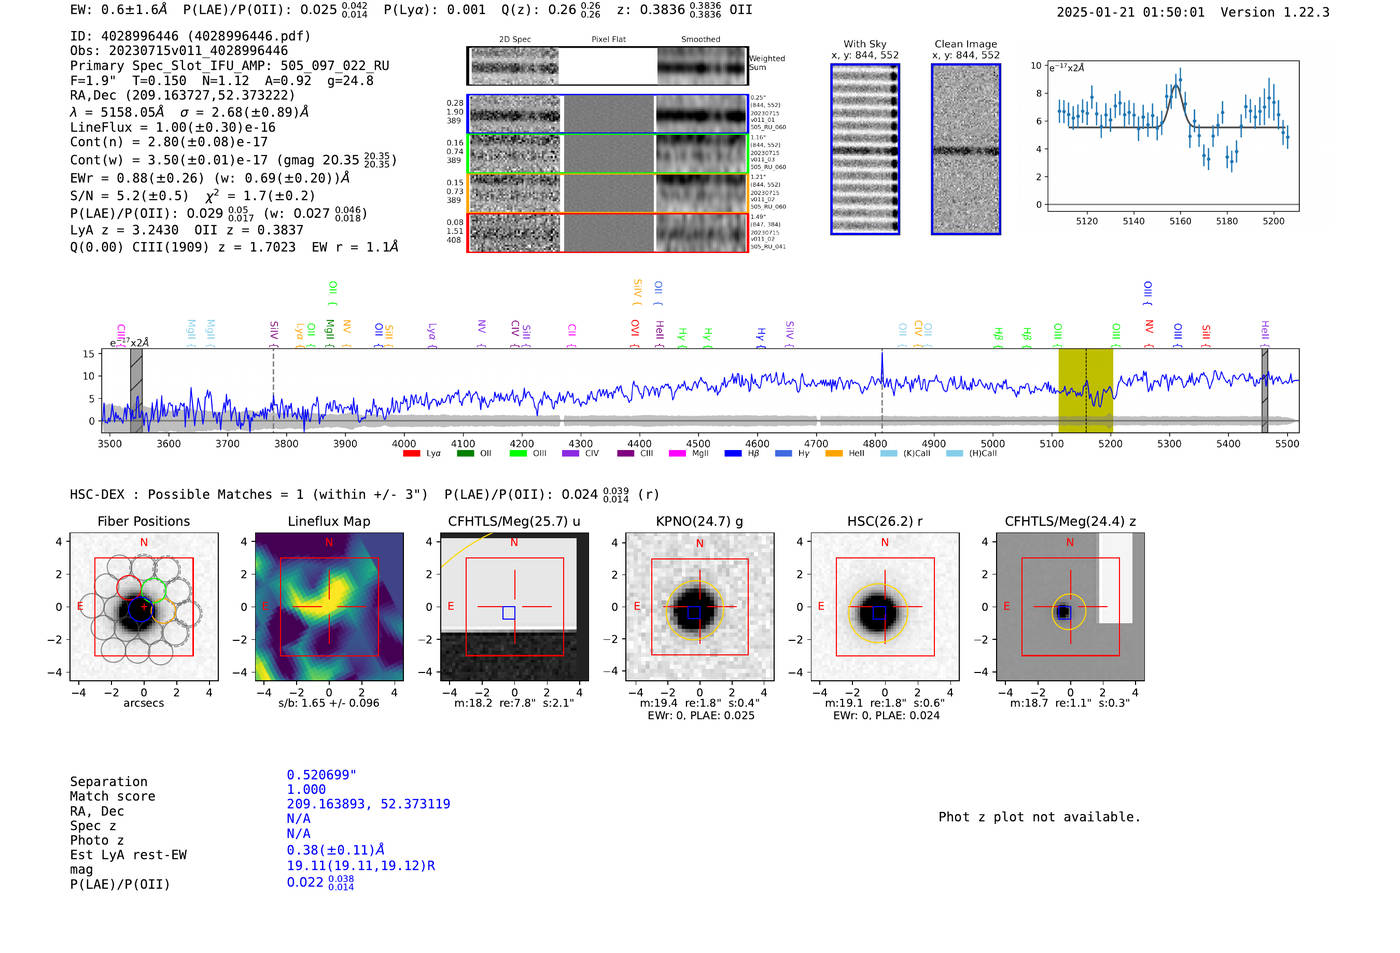
Task: Click the dashed line near 3780 Å
Action: 273,391
